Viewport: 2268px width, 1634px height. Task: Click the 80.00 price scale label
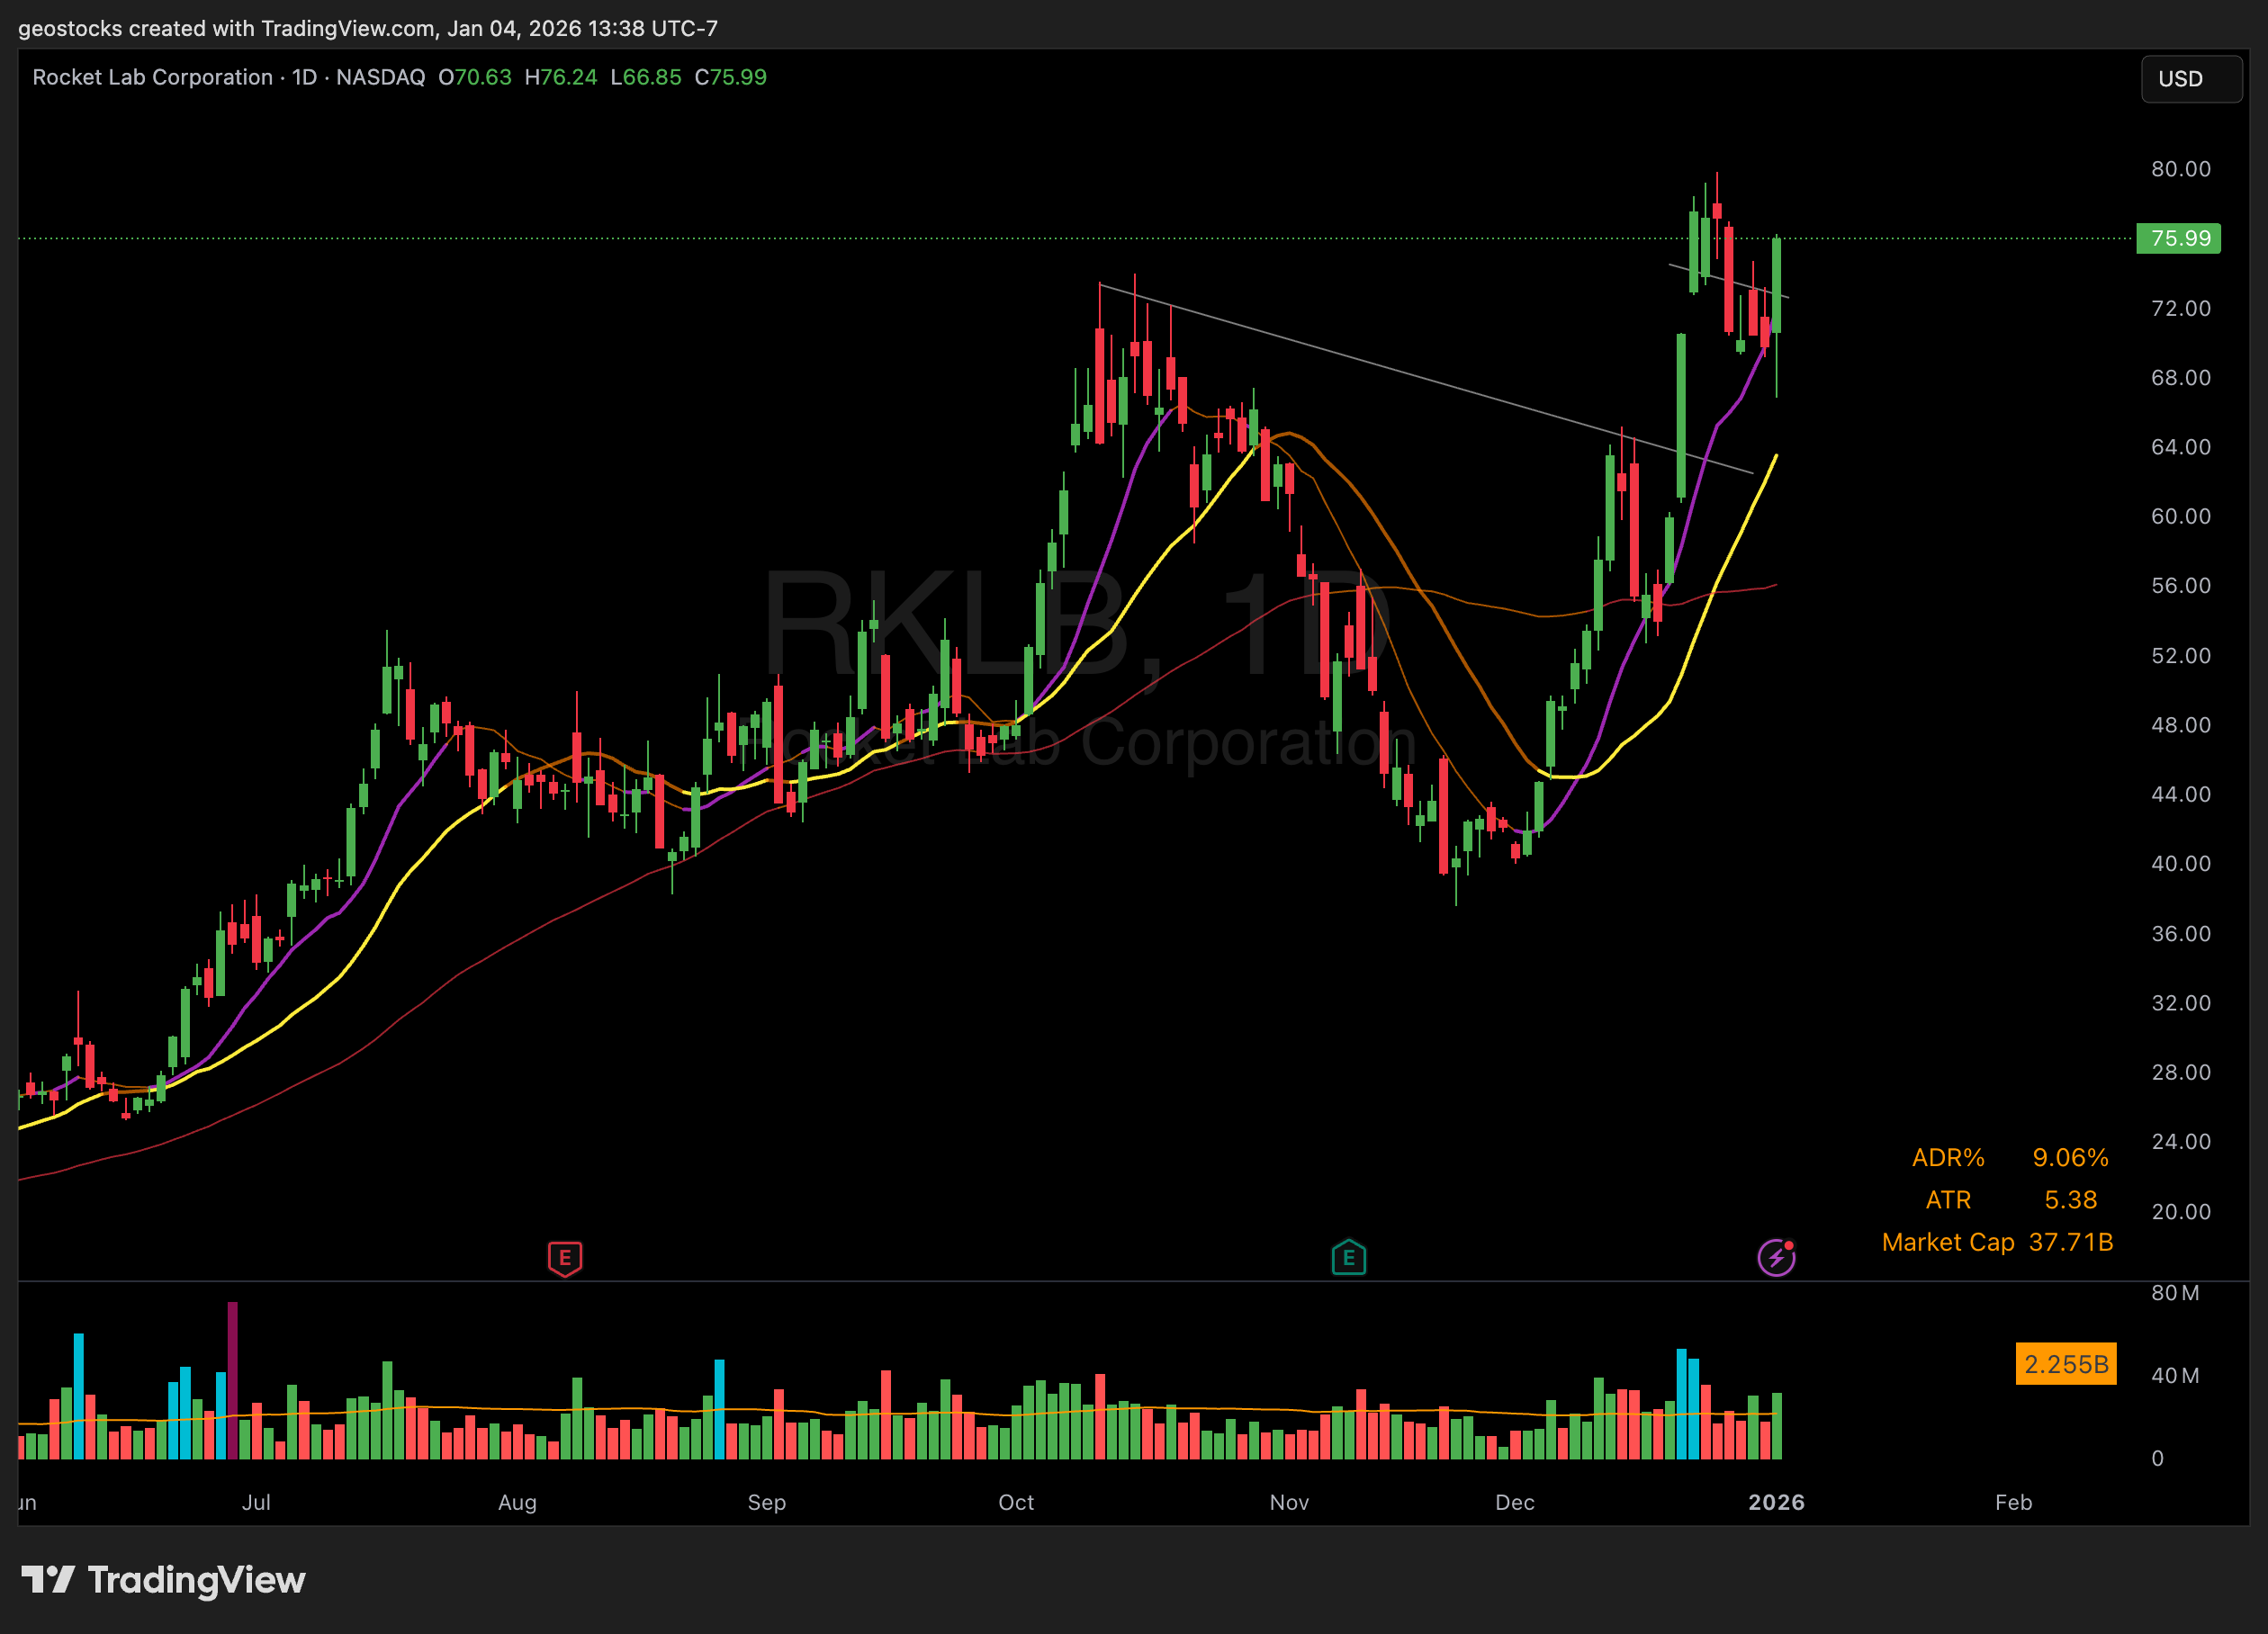pos(2180,169)
